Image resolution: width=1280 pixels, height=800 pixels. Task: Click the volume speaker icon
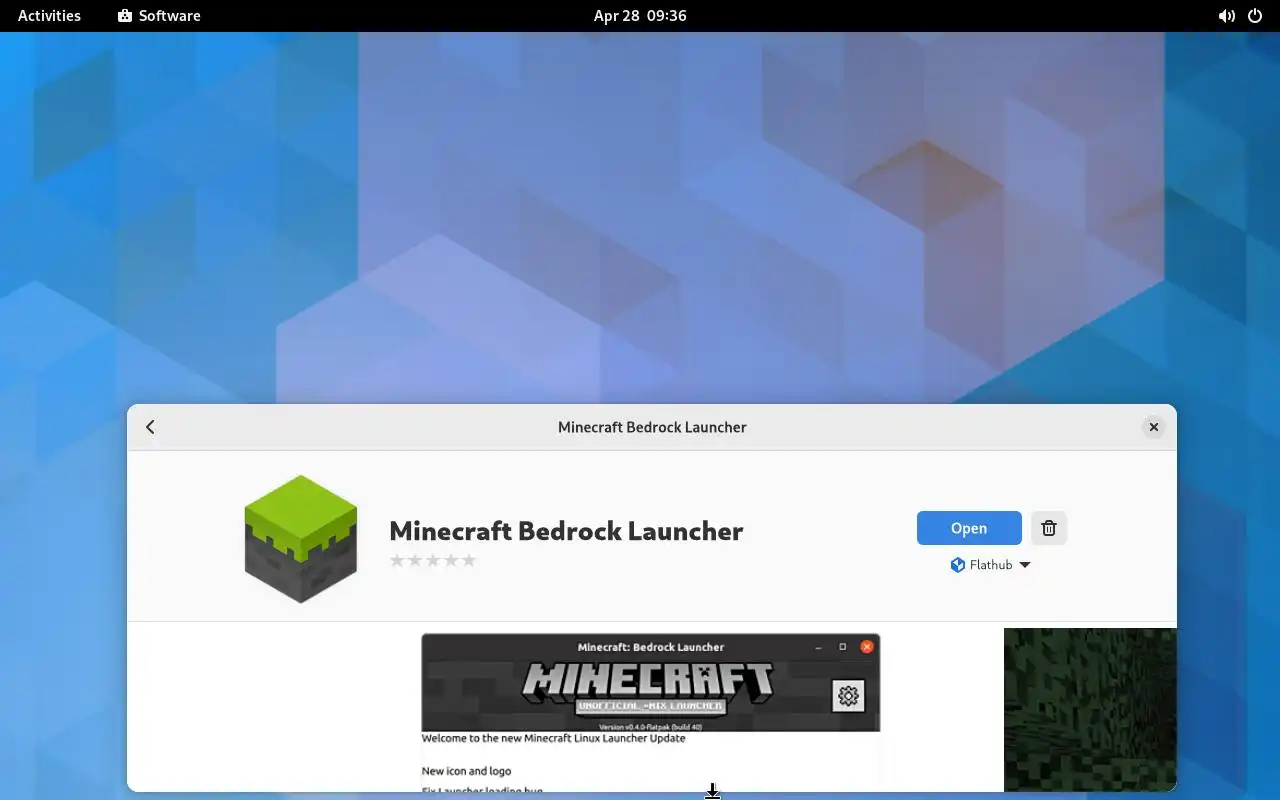pyautogui.click(x=1226, y=16)
